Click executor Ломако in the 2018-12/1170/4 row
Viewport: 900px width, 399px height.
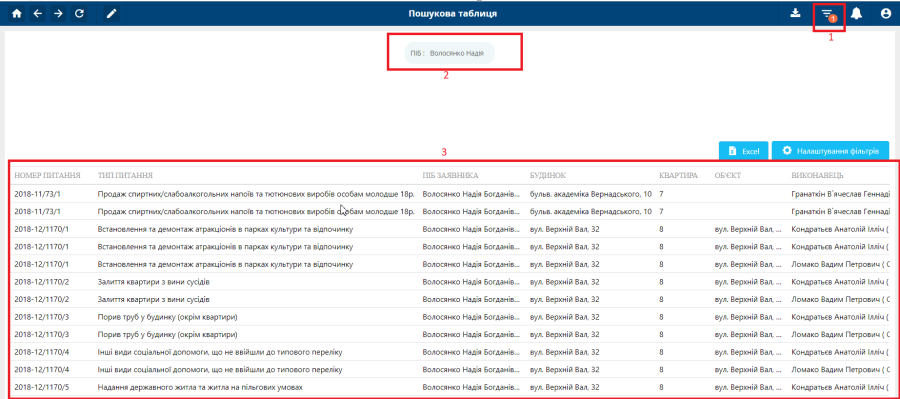[x=840, y=370]
